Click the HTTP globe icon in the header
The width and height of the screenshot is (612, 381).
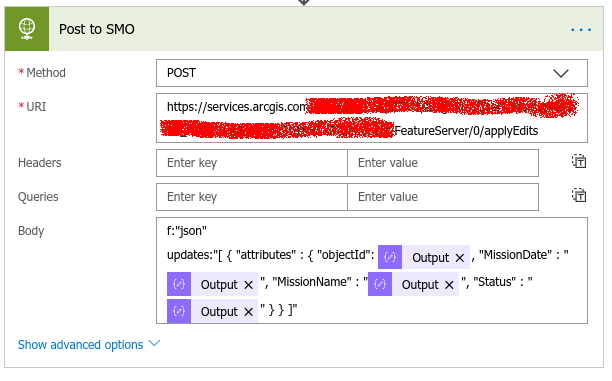click(x=27, y=29)
